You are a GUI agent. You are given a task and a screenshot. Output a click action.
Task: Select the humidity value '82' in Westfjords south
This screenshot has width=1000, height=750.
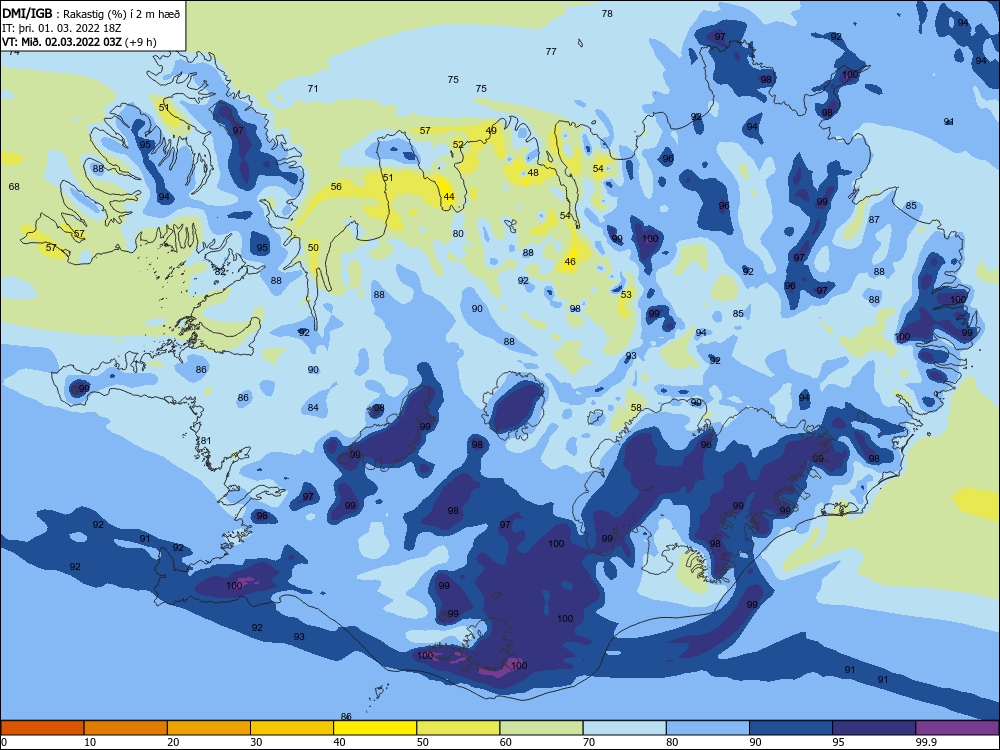point(220,272)
